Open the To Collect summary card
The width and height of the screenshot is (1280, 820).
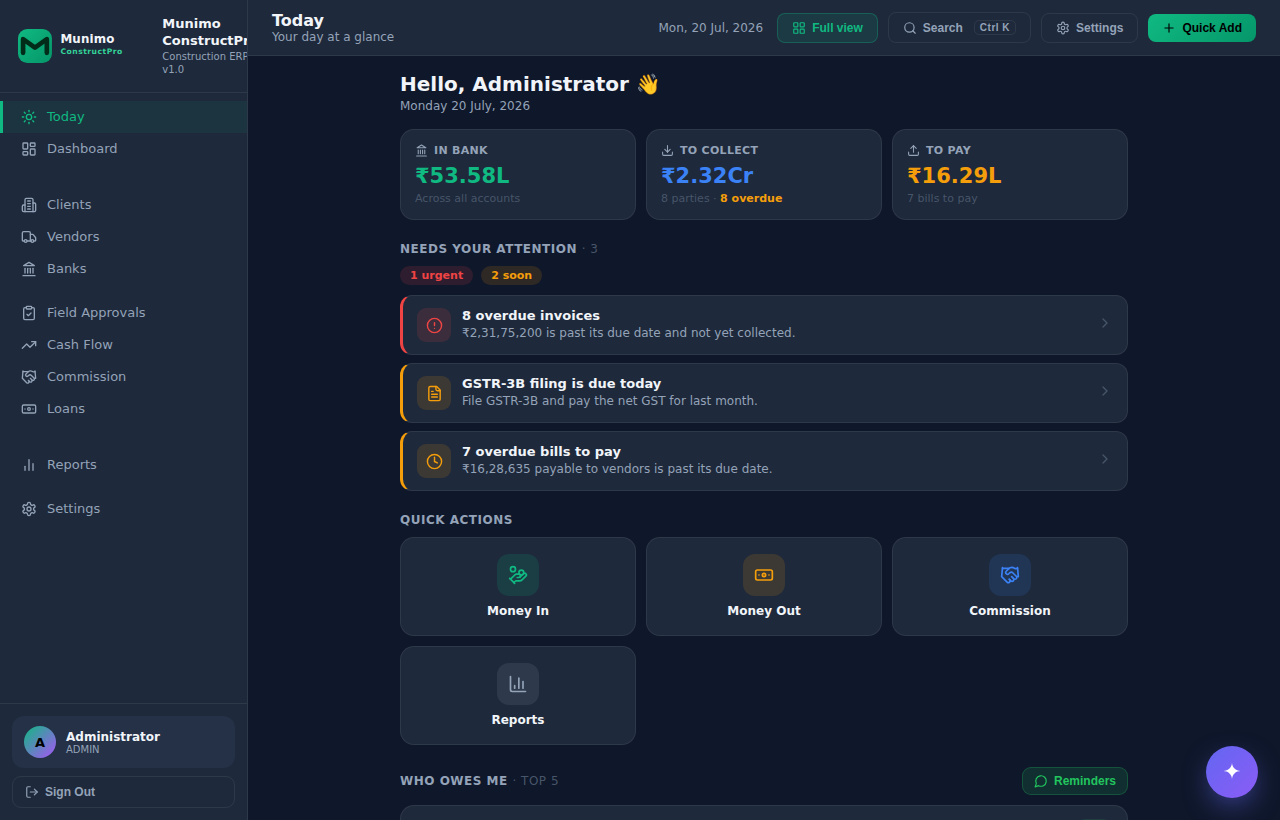click(764, 174)
